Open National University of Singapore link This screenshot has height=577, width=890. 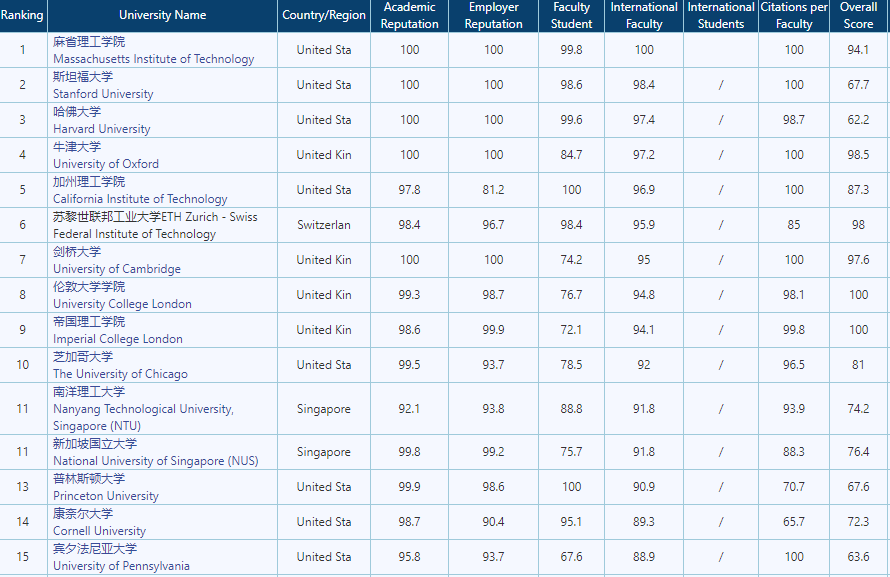click(155, 461)
